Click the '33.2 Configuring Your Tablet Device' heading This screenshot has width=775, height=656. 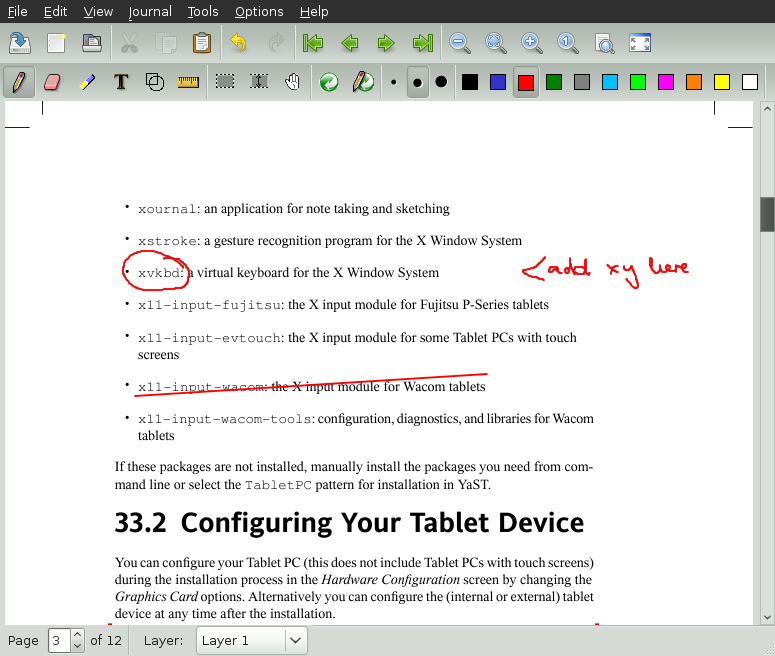click(x=349, y=523)
